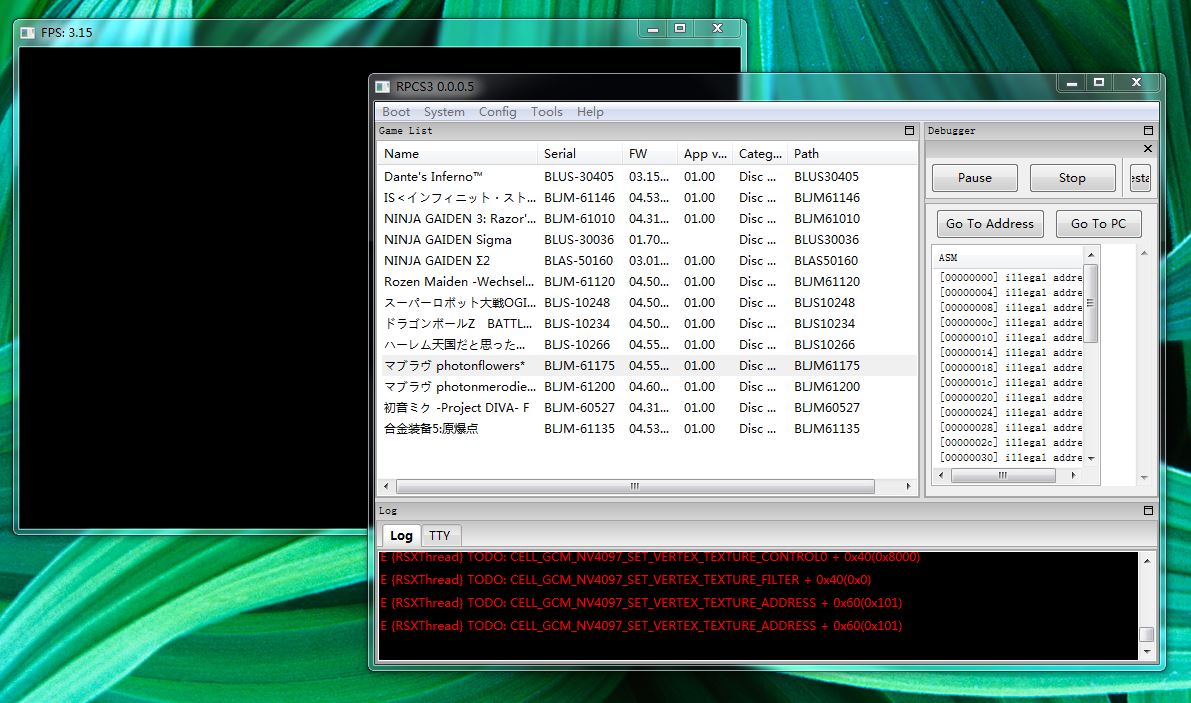Float the Game List panel

[909, 131]
